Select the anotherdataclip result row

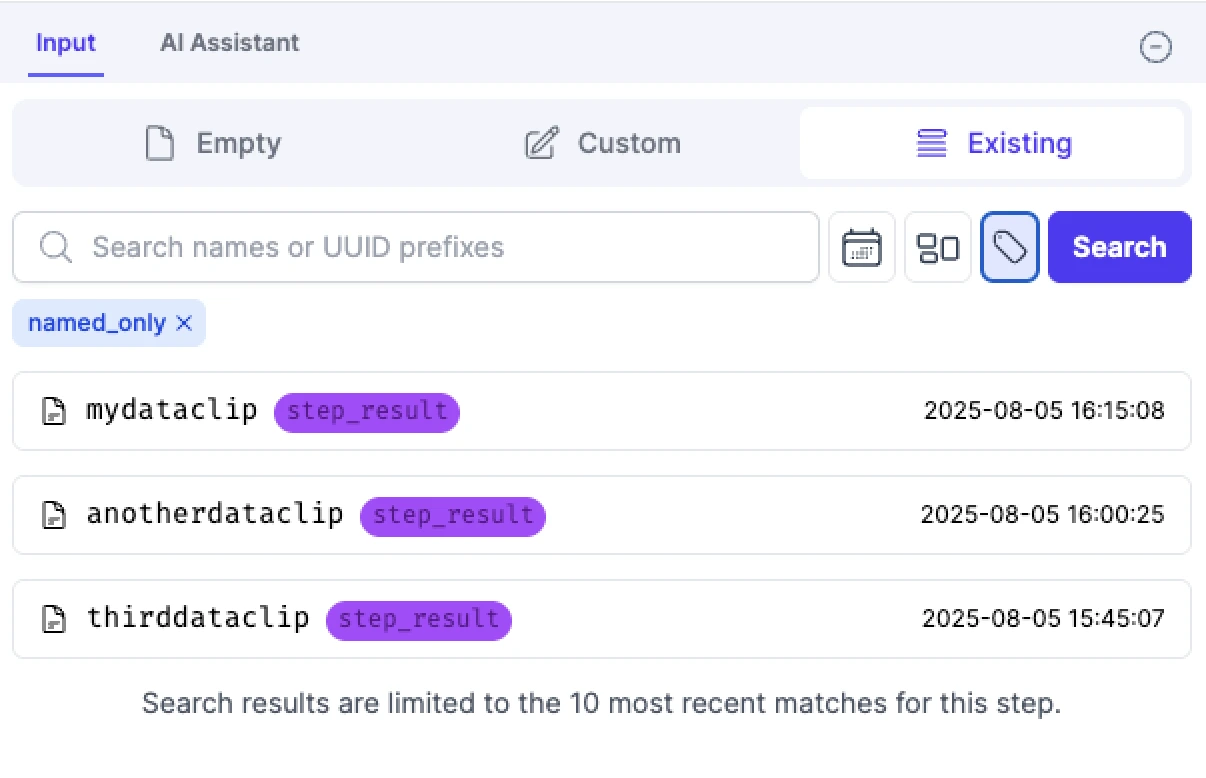pyautogui.click(x=602, y=515)
